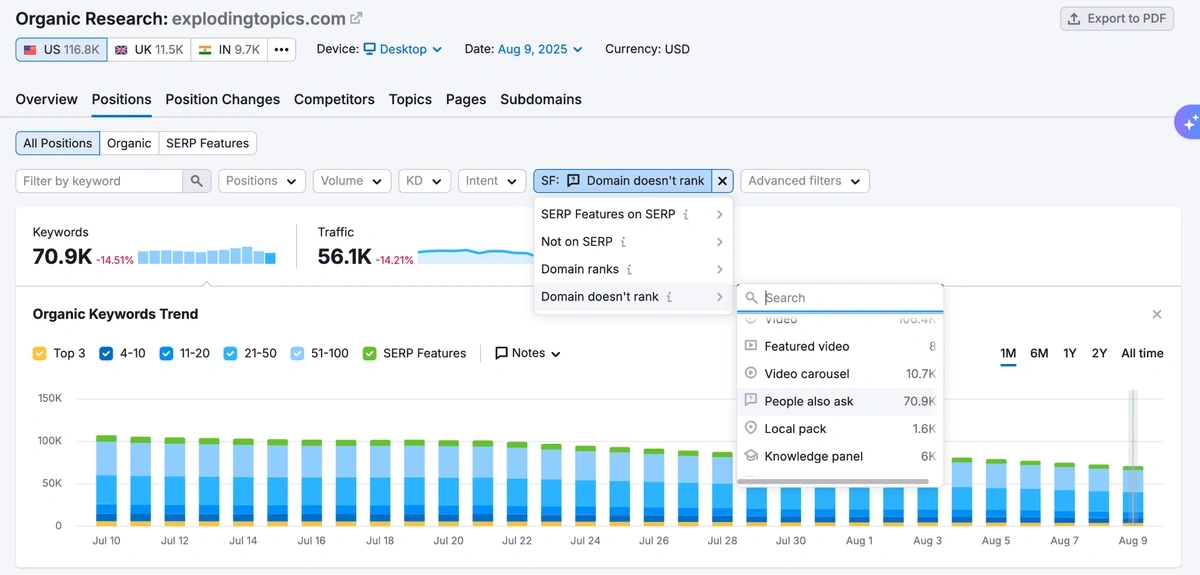Toggle the SERP Features legend checkbox

[370, 353]
